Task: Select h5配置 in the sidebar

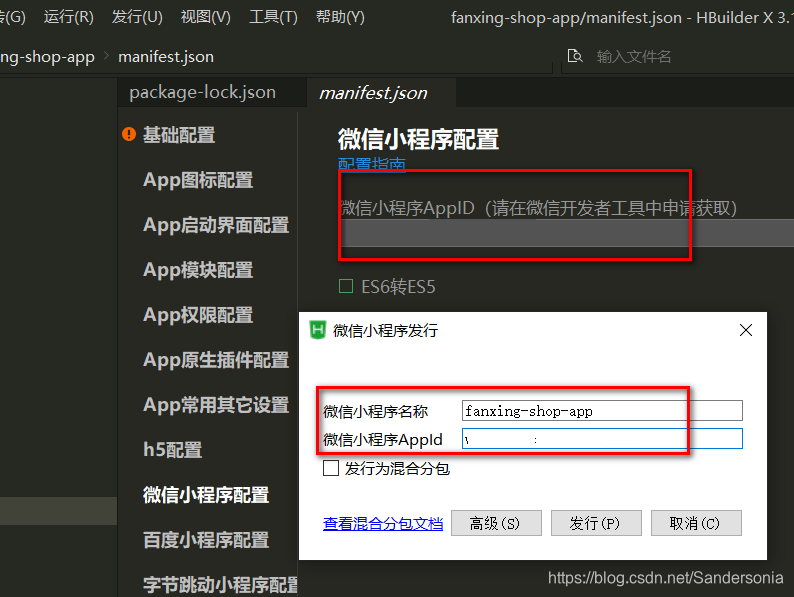Action: (173, 450)
